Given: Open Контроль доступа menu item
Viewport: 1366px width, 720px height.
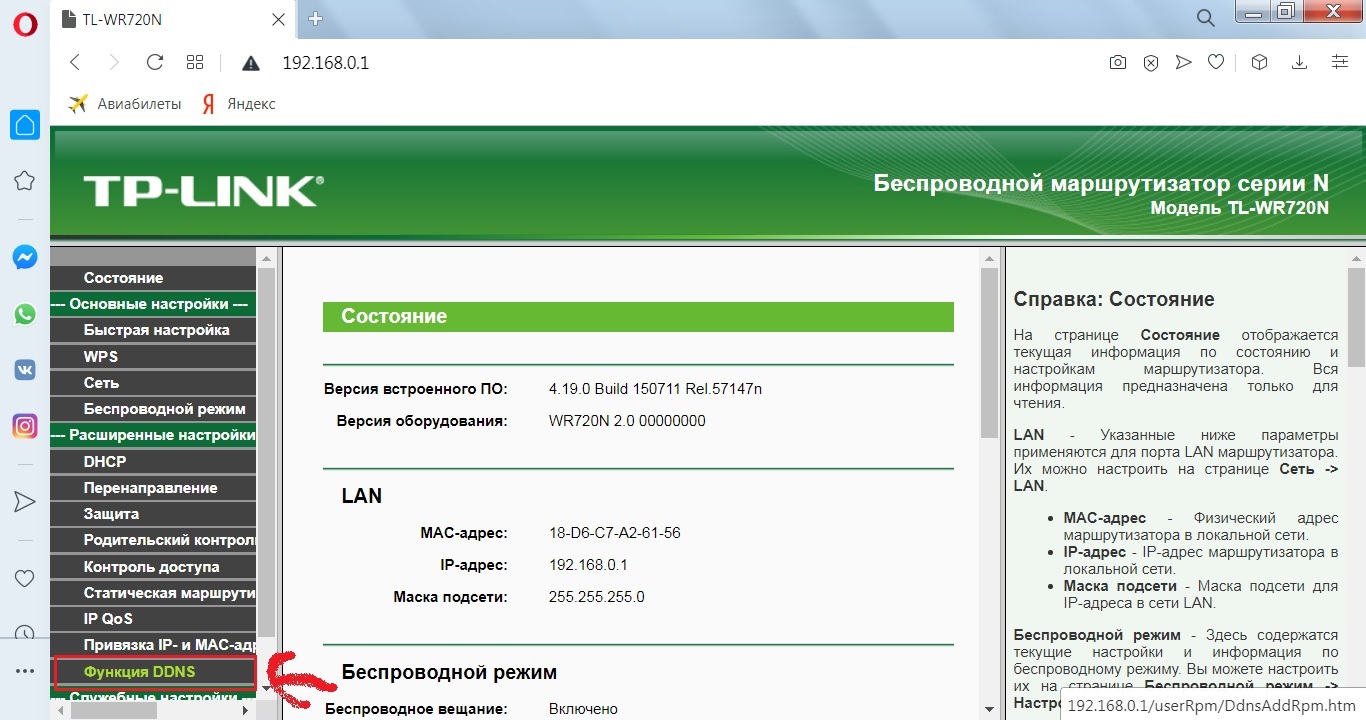Looking at the screenshot, I should (154, 567).
